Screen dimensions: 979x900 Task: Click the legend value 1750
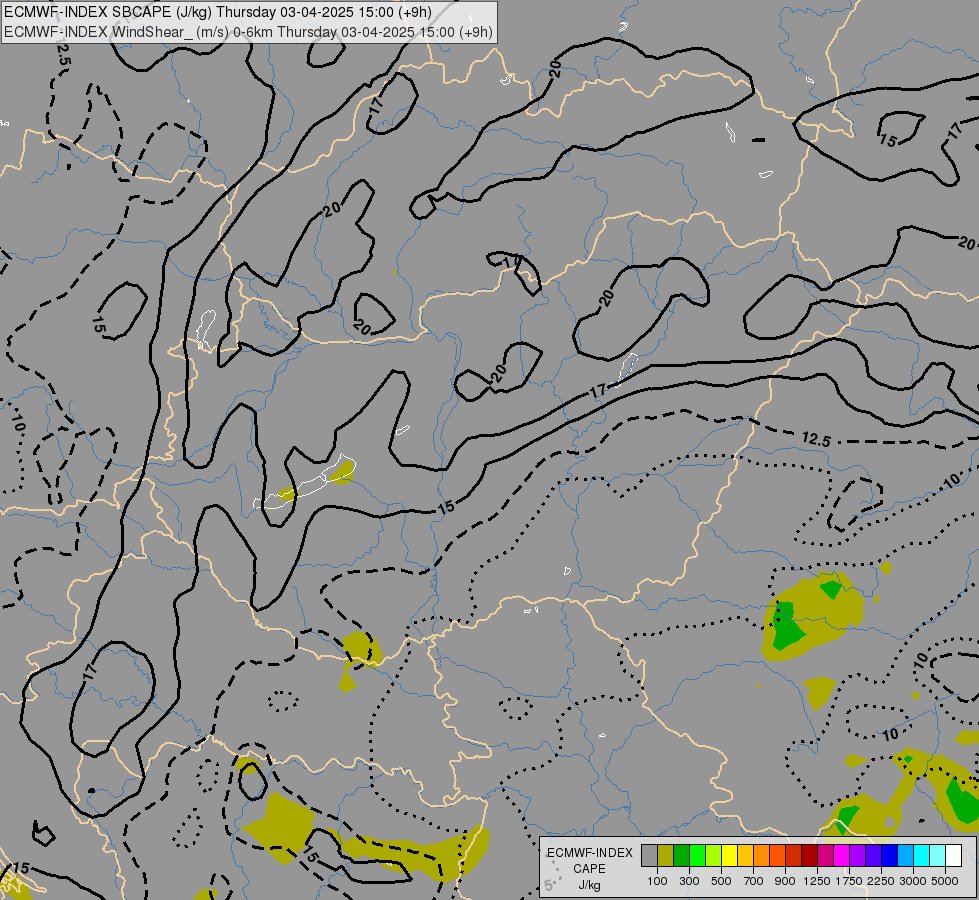pyautogui.click(x=849, y=881)
